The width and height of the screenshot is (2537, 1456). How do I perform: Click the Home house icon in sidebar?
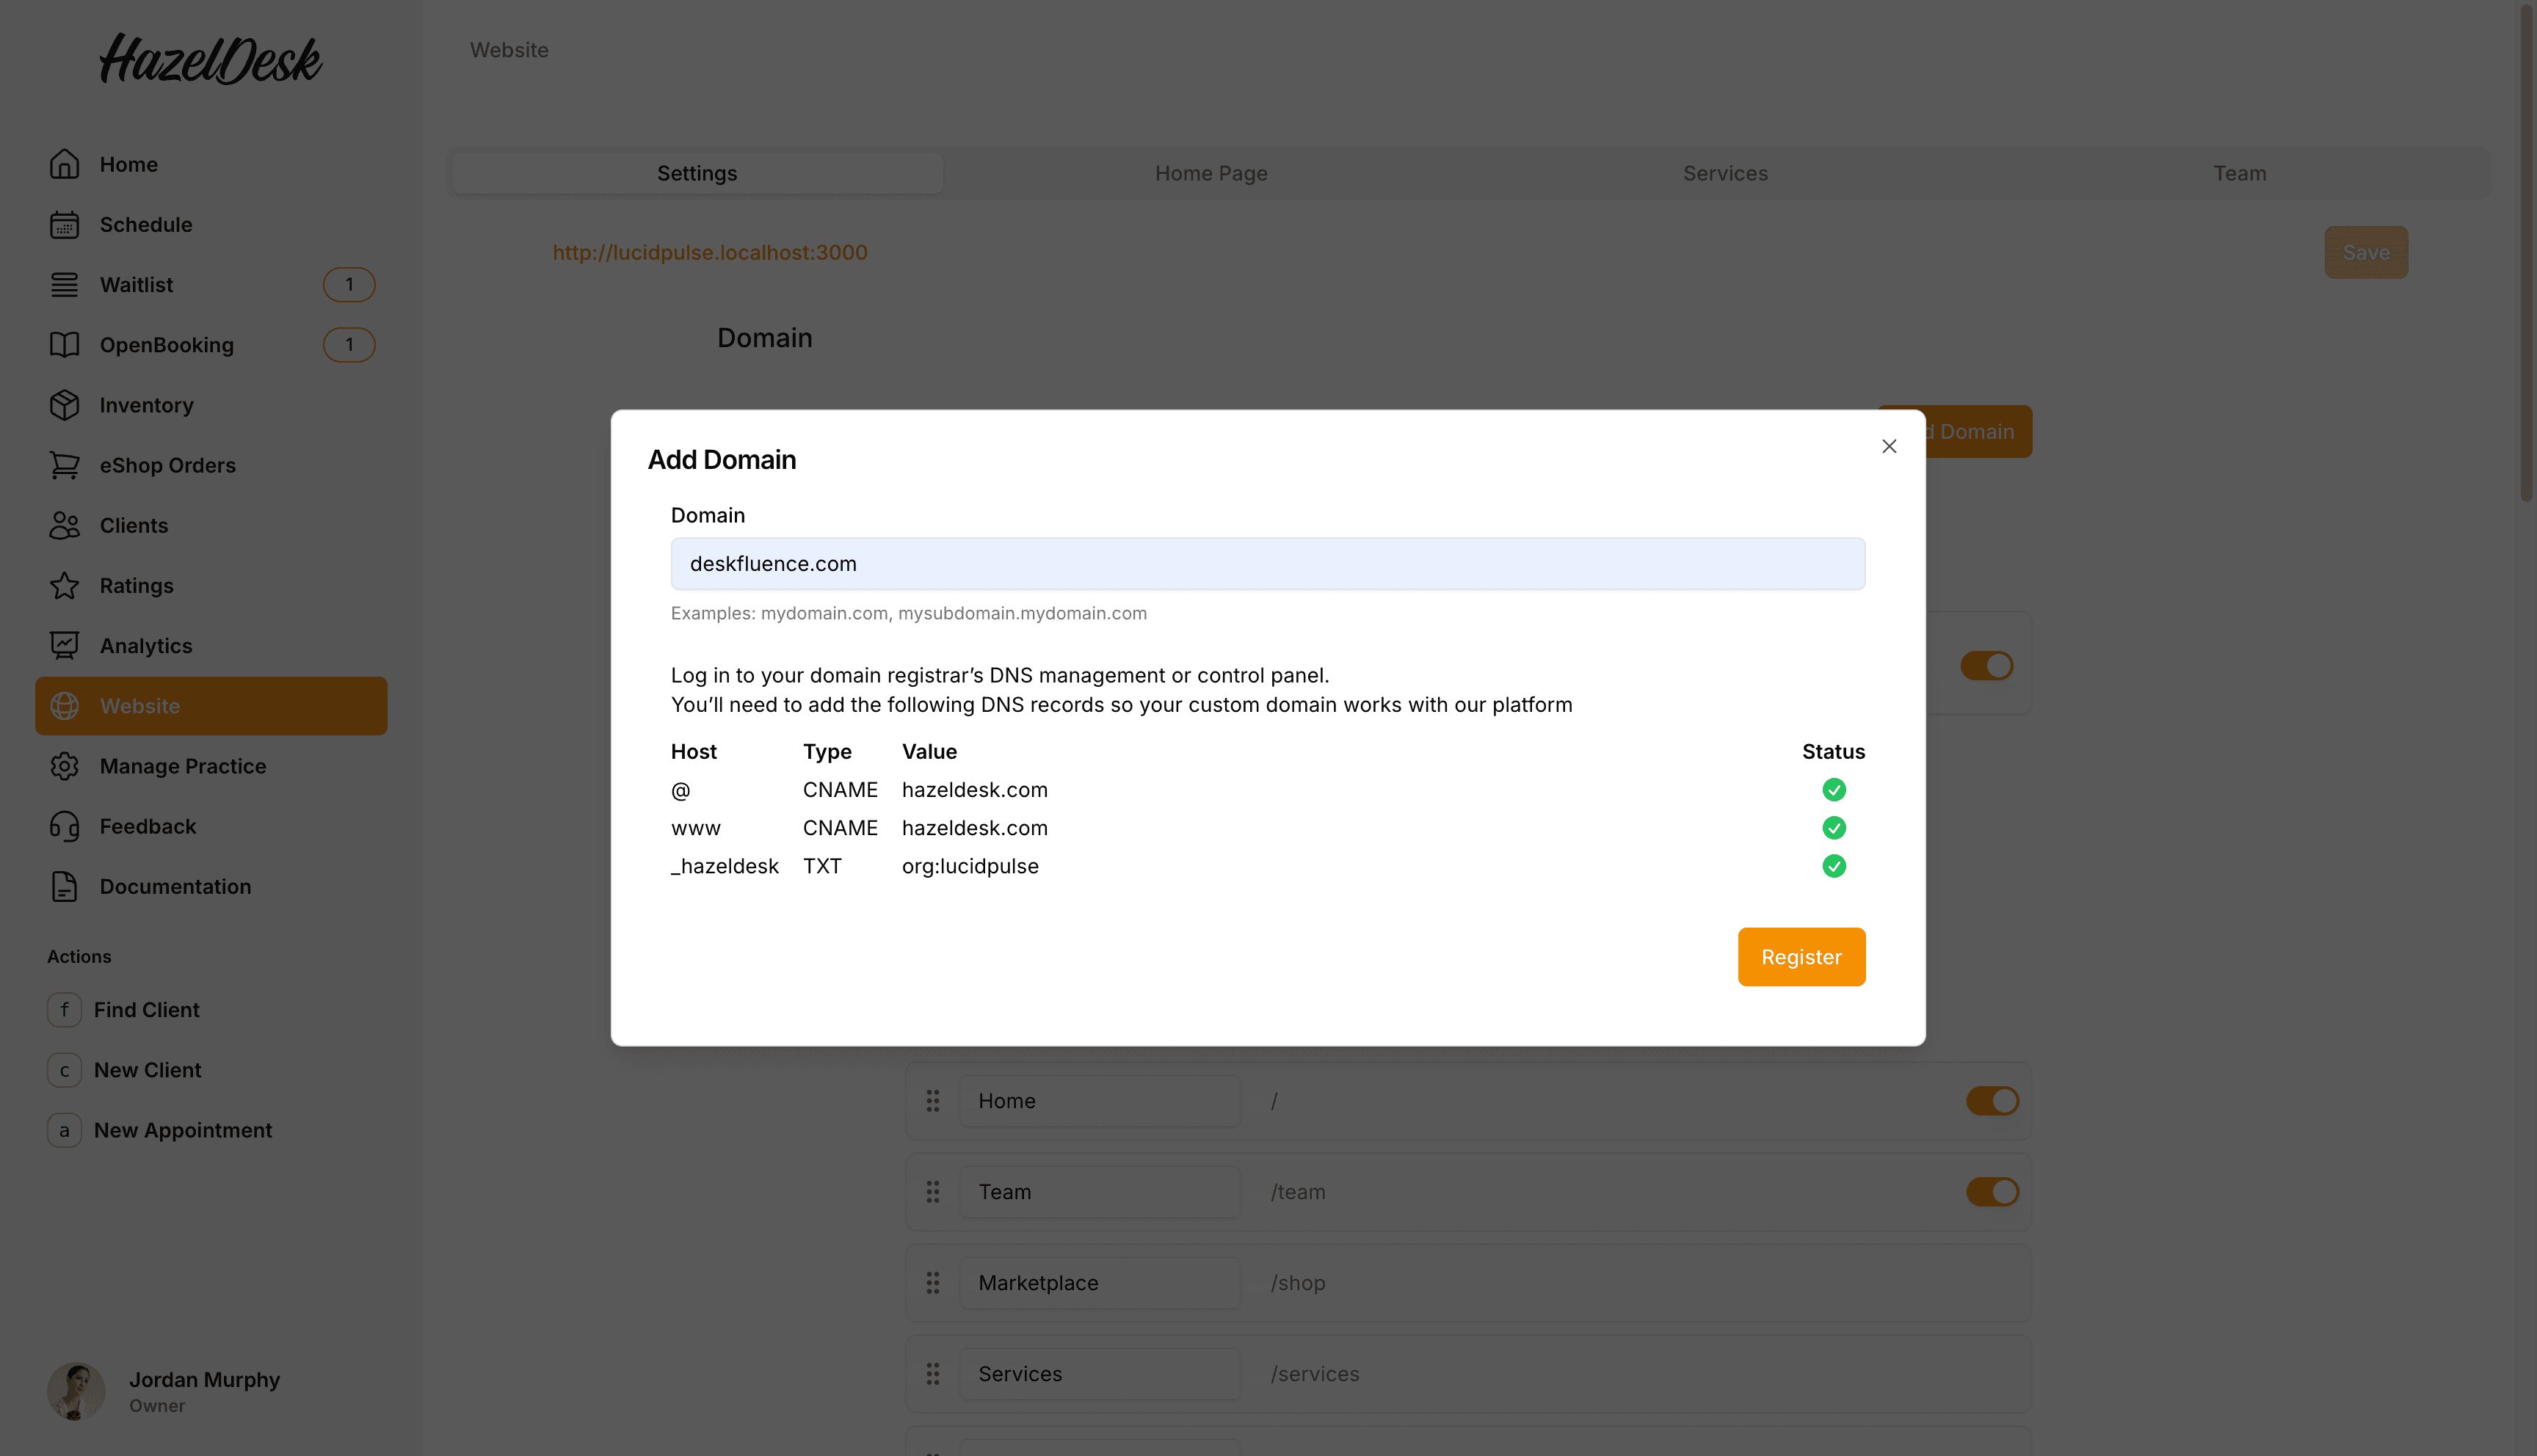tap(64, 164)
